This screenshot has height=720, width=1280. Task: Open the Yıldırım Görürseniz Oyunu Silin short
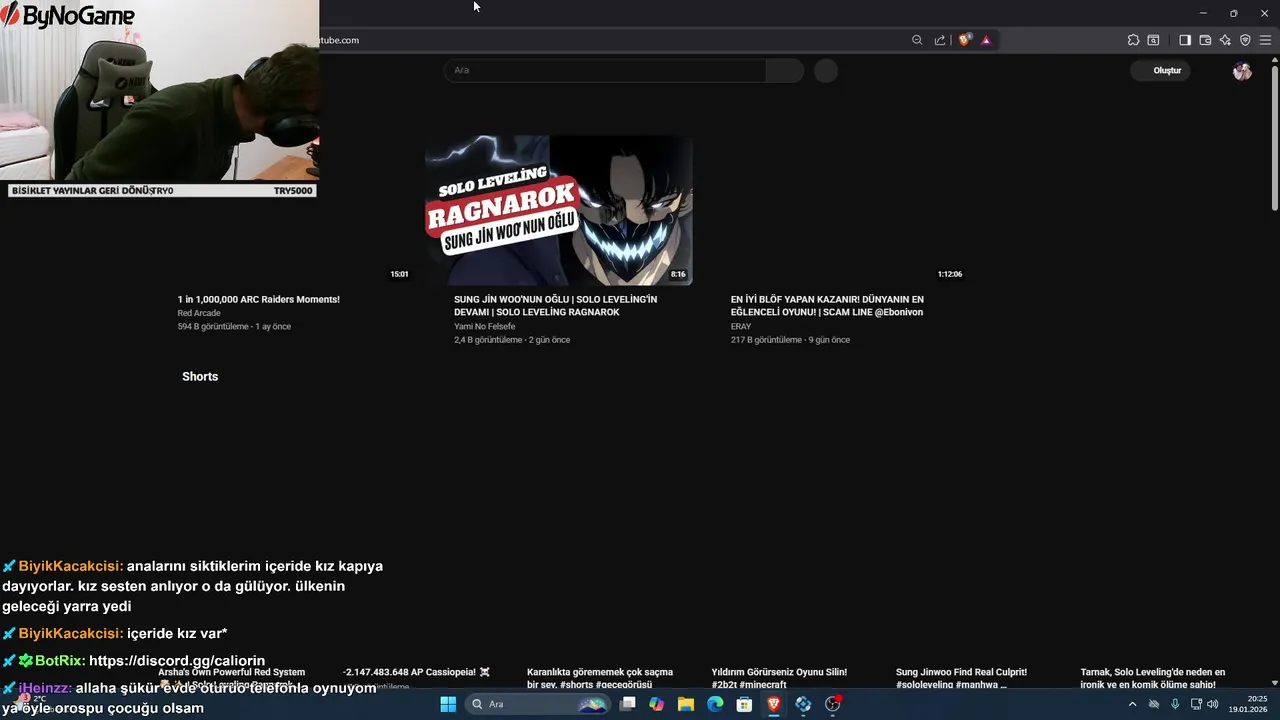click(779, 678)
